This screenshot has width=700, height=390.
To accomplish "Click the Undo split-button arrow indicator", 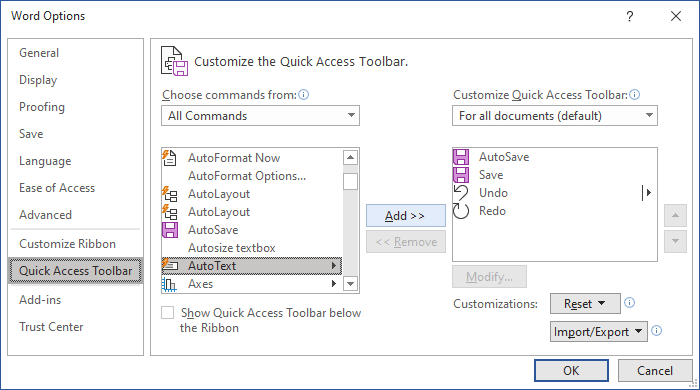I will pyautogui.click(x=646, y=193).
